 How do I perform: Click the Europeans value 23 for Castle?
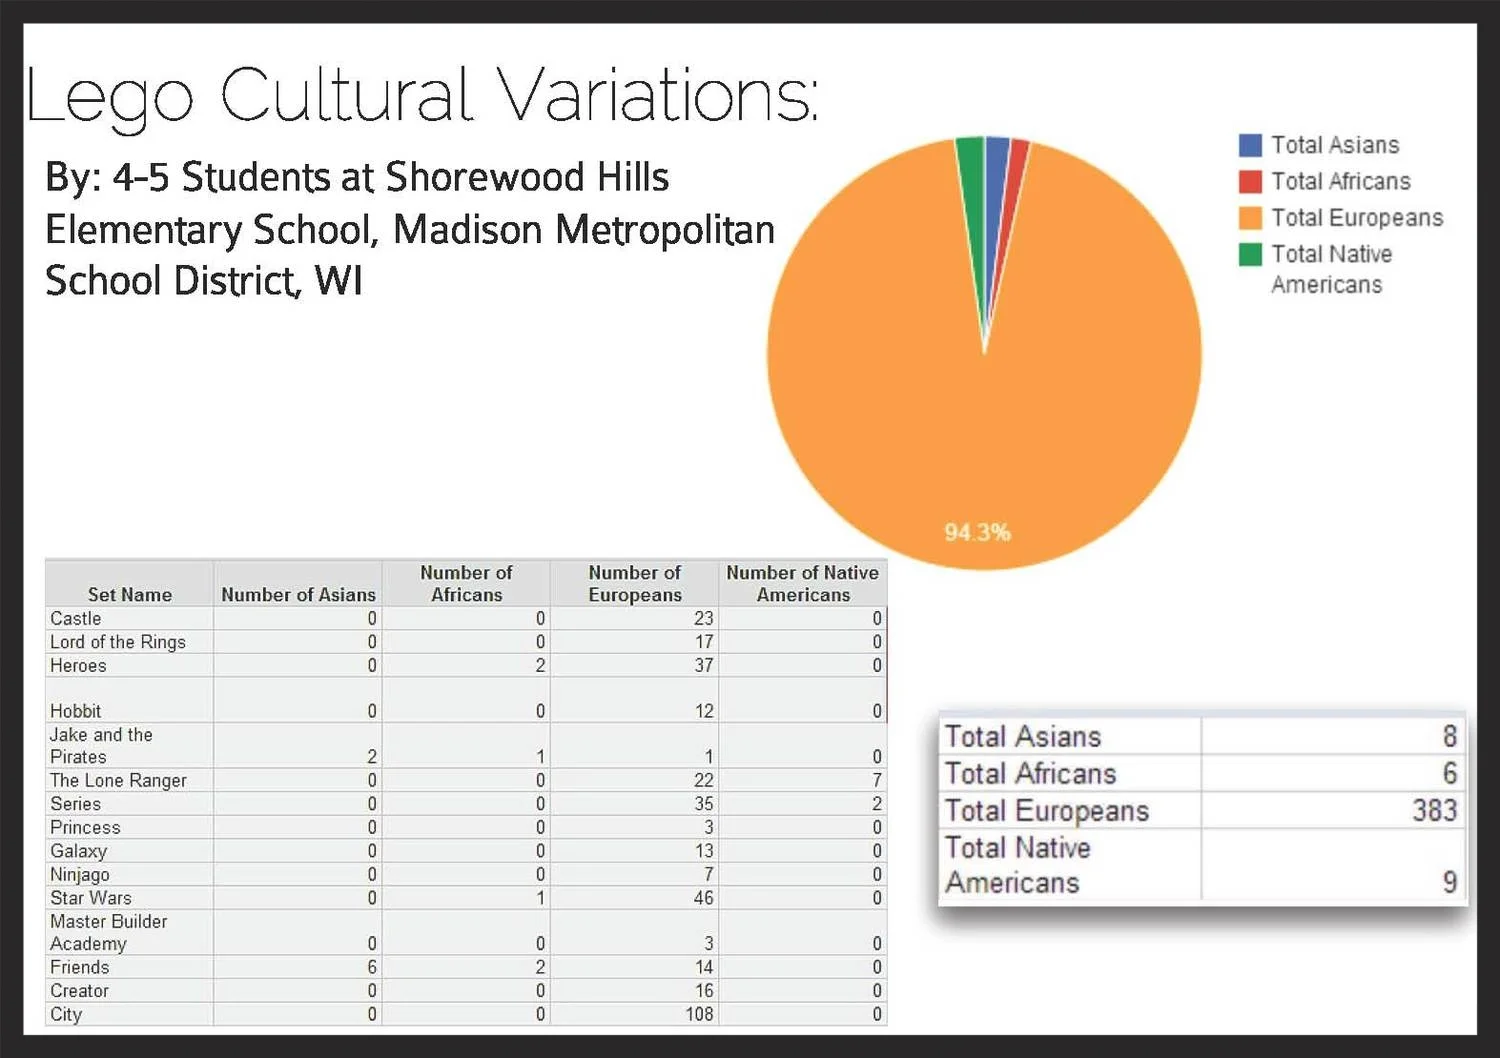click(x=704, y=618)
